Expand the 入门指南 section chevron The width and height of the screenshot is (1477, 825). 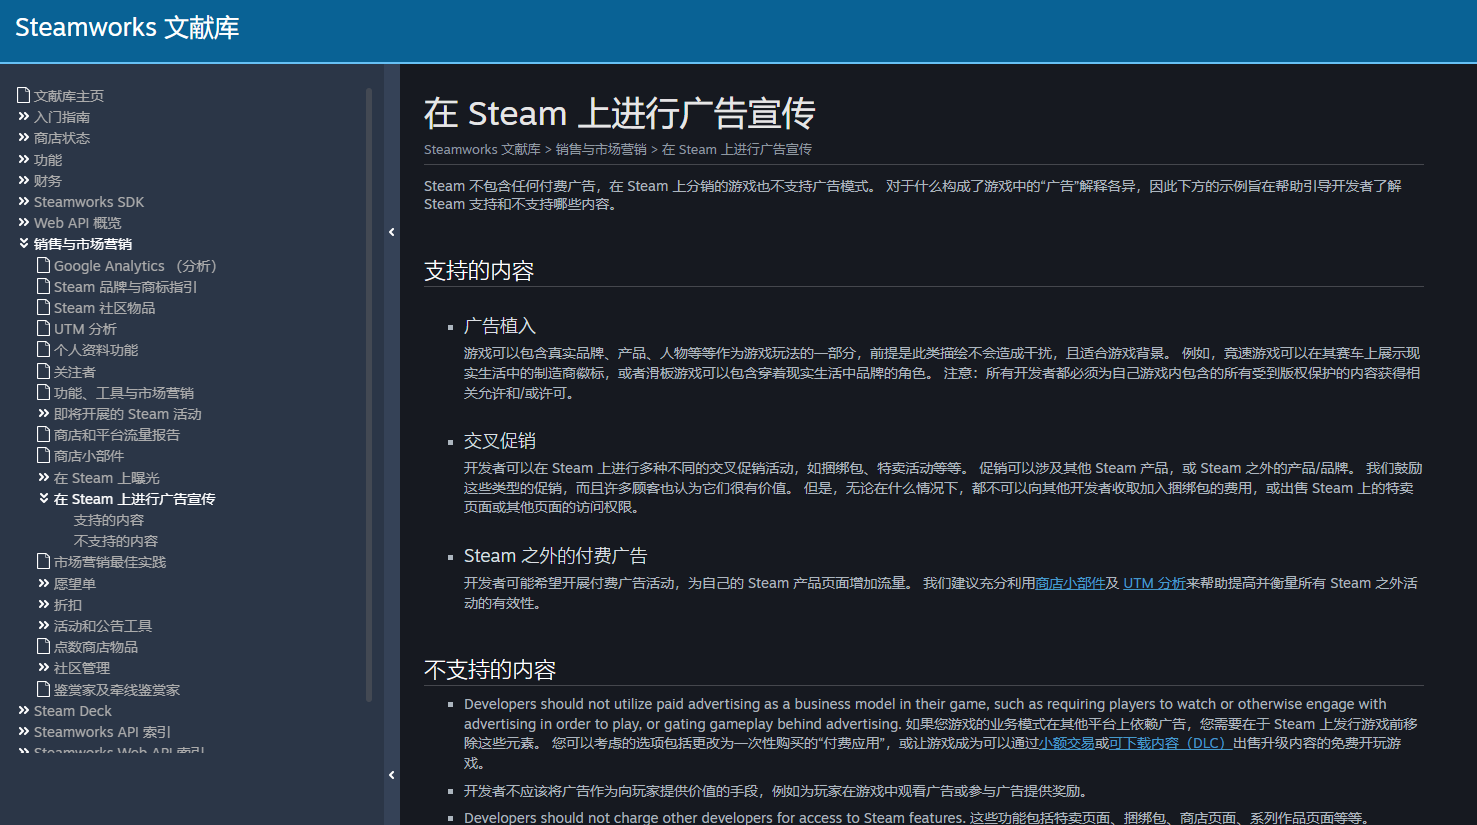click(x=24, y=117)
